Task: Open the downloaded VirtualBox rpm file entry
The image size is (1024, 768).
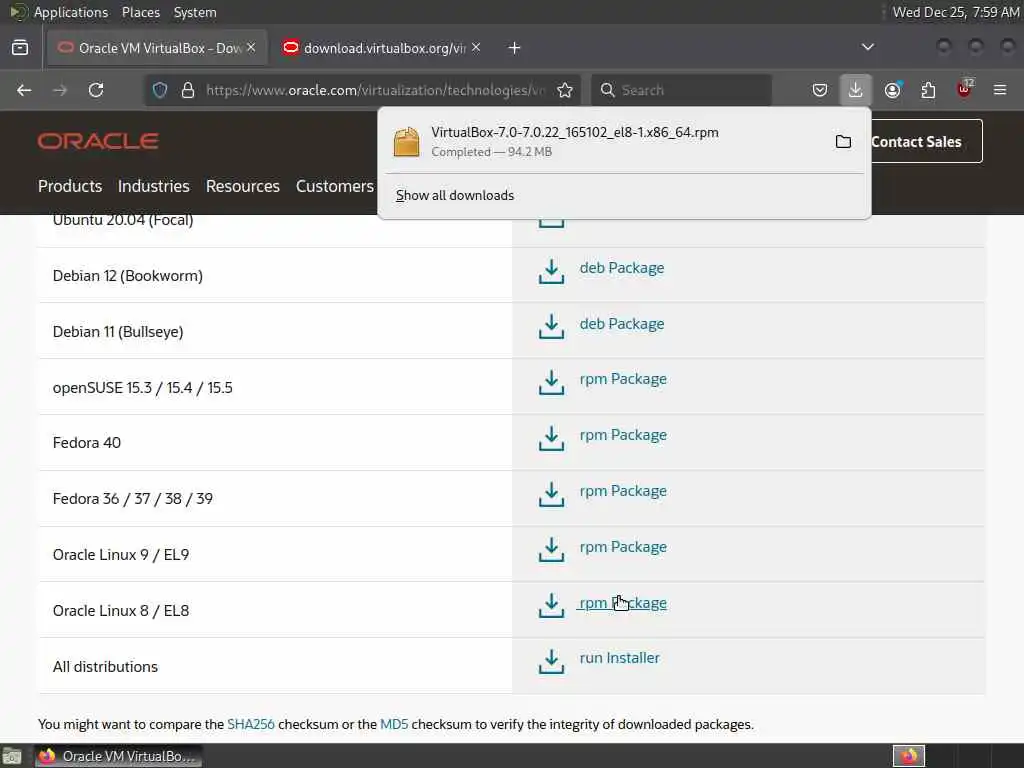Action: 607,142
